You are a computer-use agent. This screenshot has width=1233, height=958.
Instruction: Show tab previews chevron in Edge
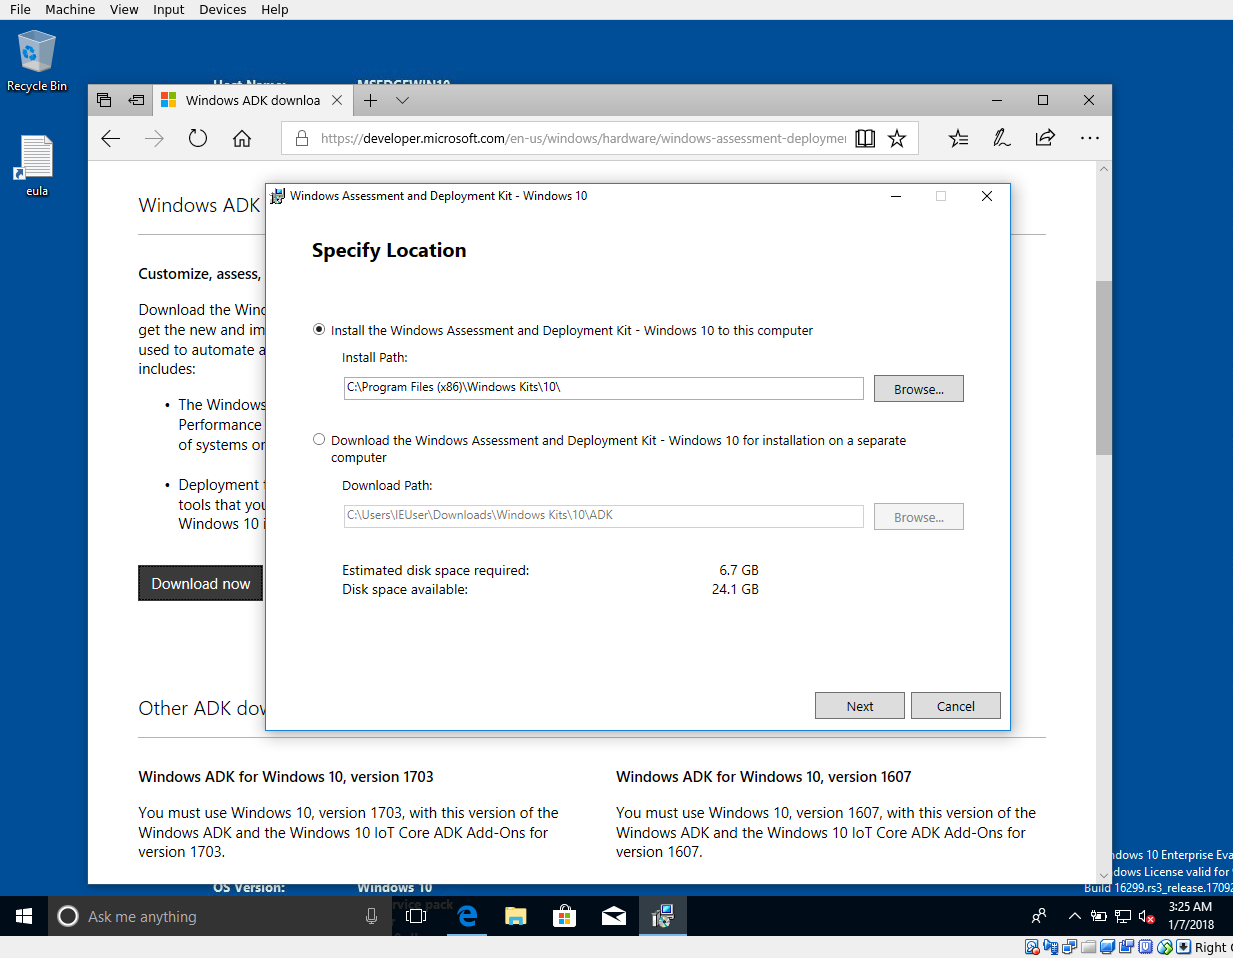pyautogui.click(x=402, y=100)
